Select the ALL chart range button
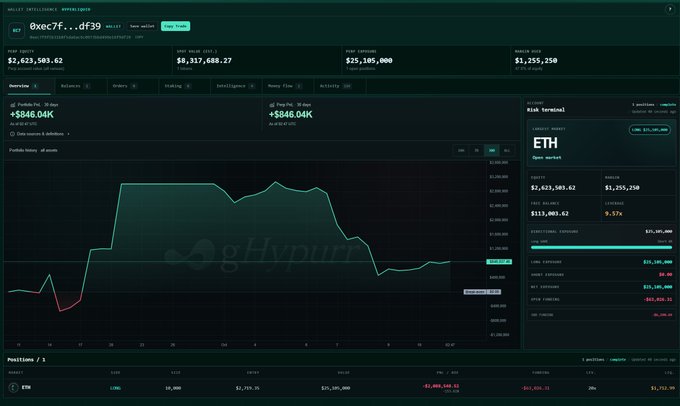This screenshot has height=406, width=680. click(507, 151)
